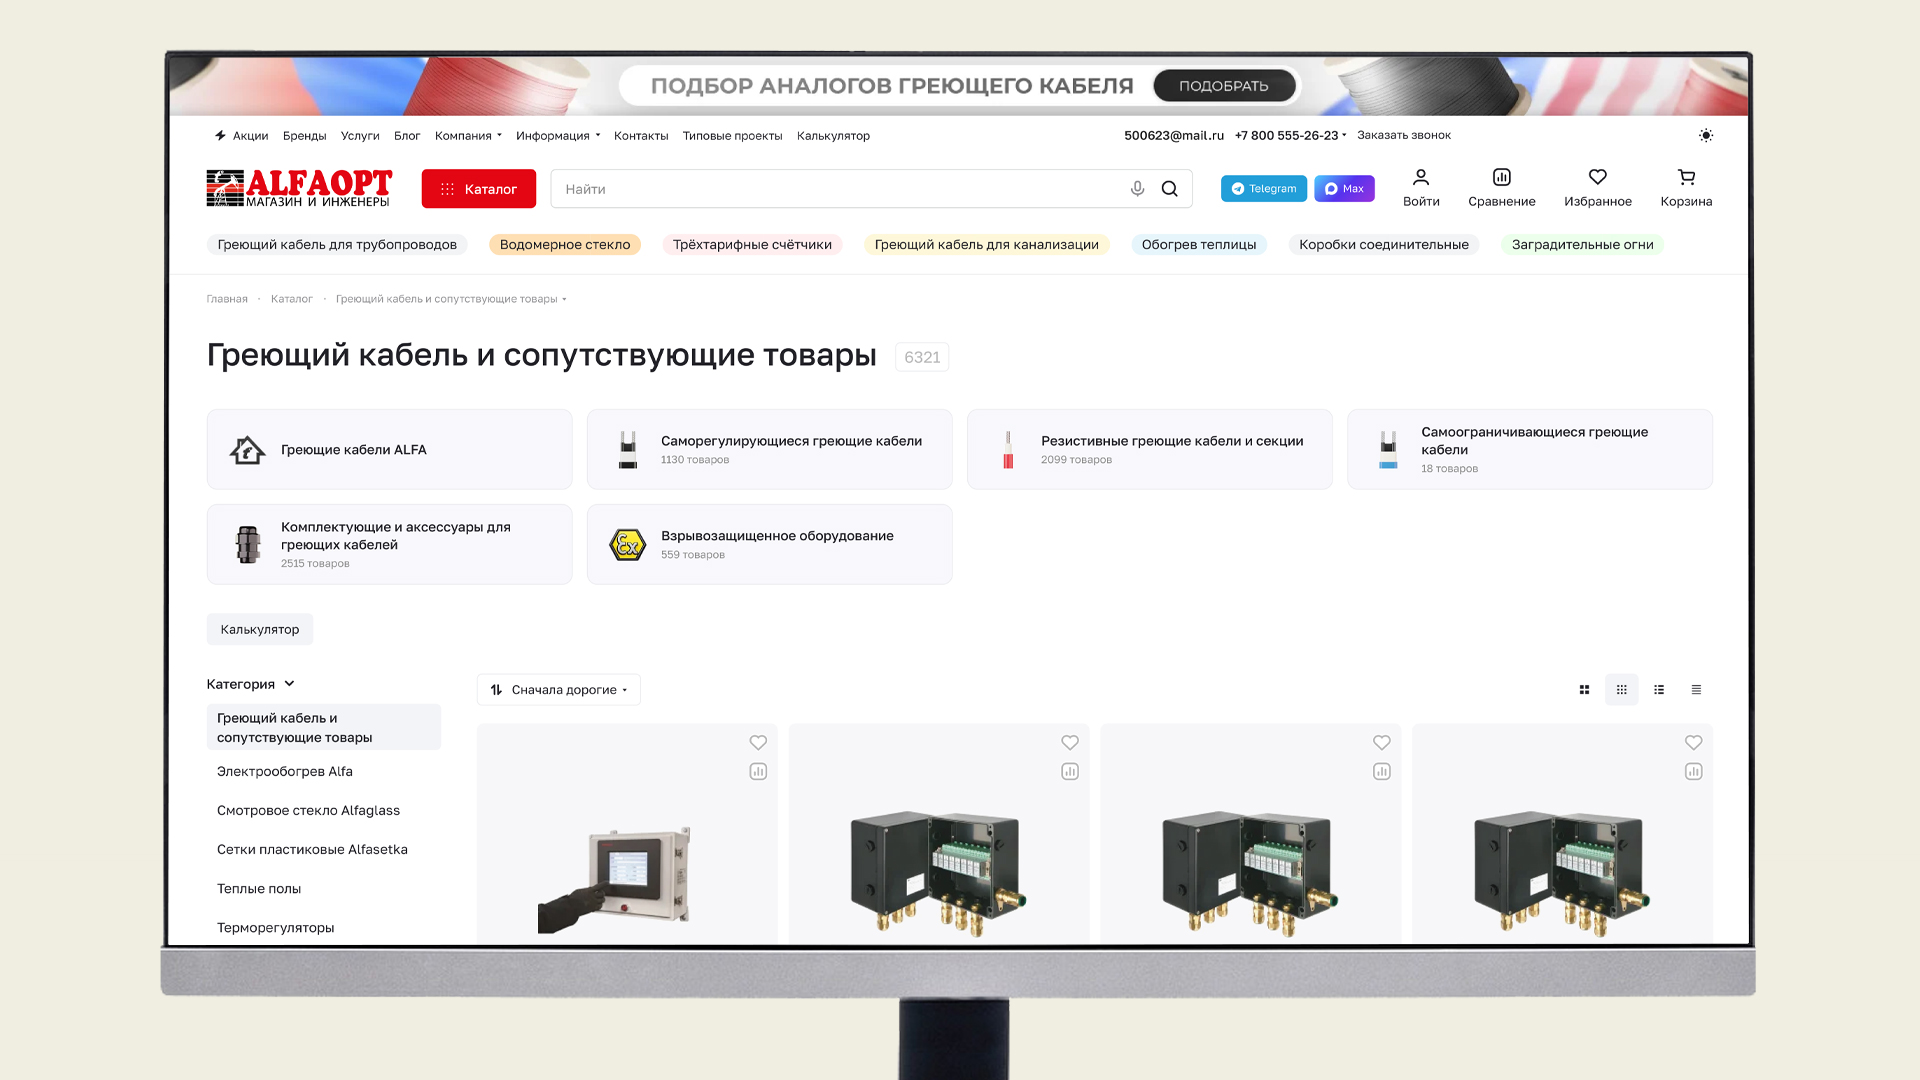Add first control panel product to comparison
The width and height of the screenshot is (1920, 1080).
pyautogui.click(x=758, y=771)
